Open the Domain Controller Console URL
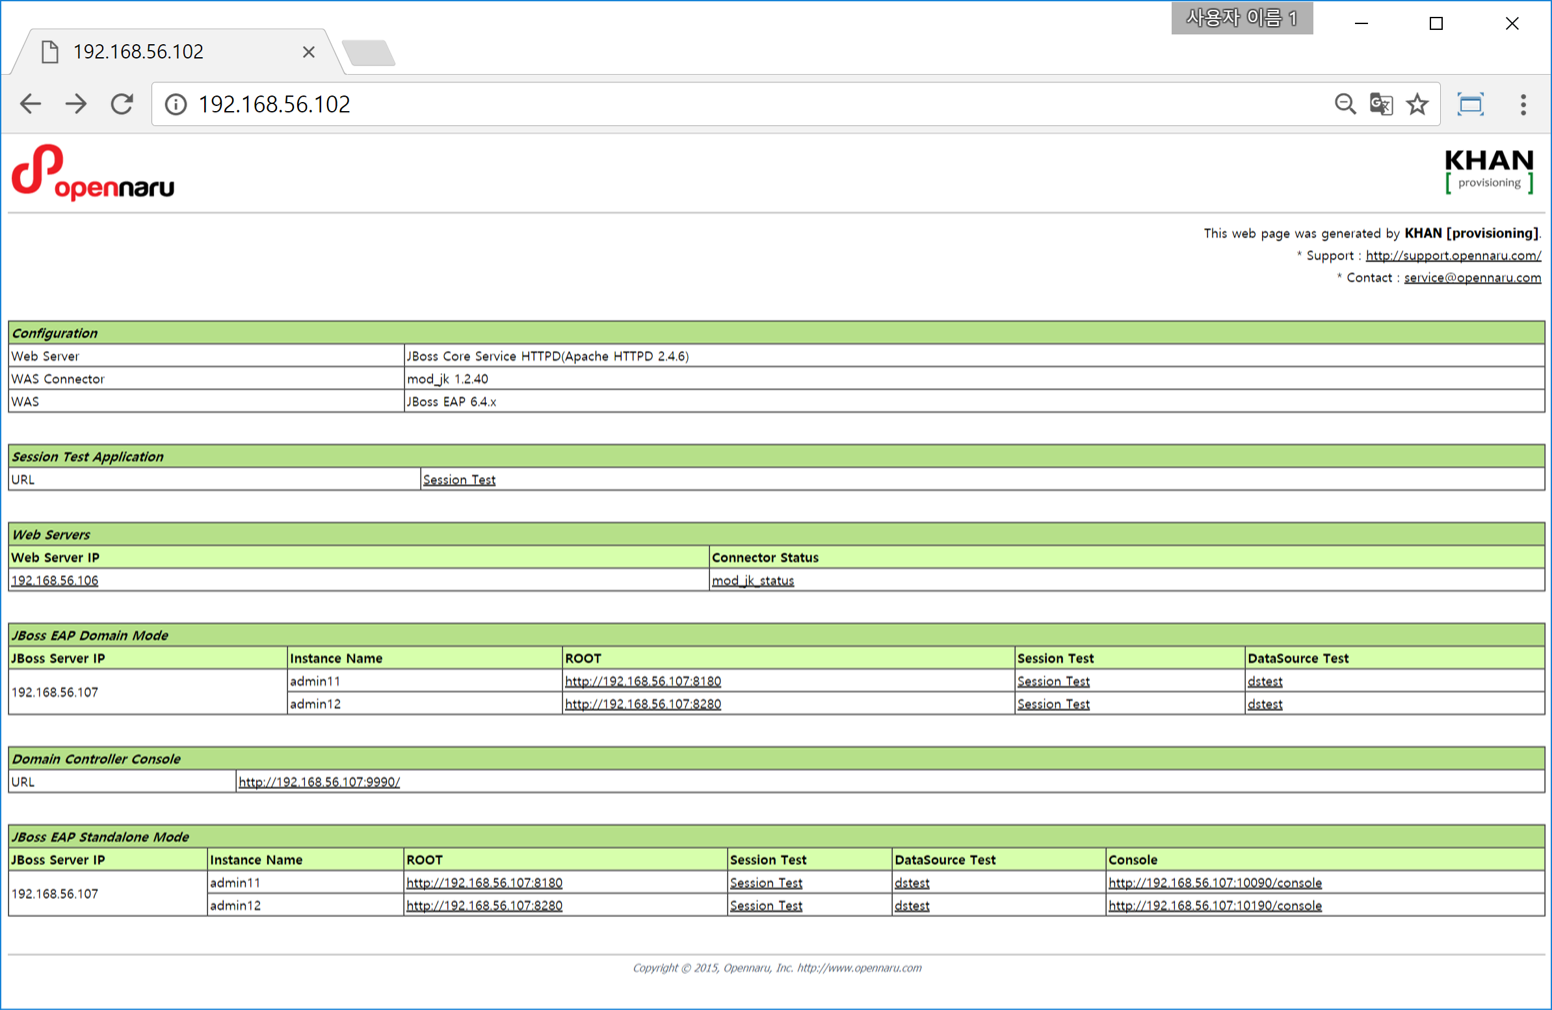Screen dimensions: 1552x1010 tap(319, 782)
